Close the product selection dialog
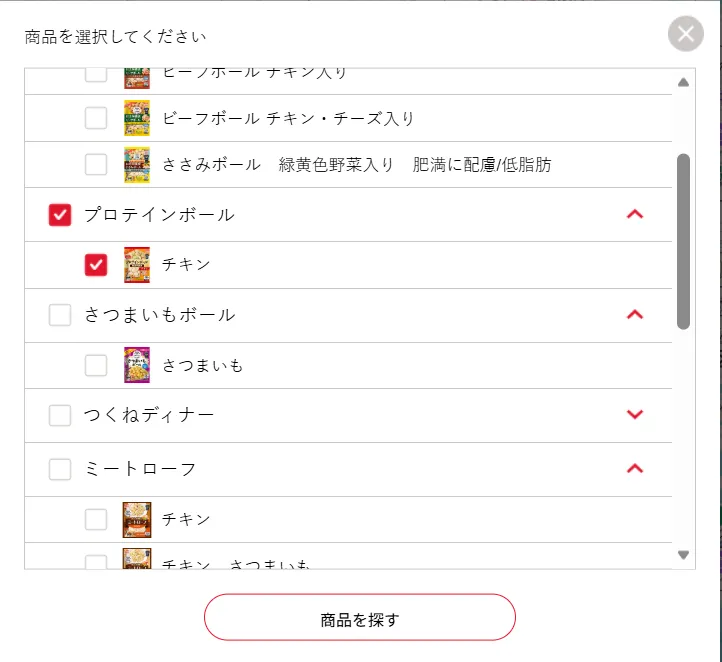722x662 pixels. [686, 35]
